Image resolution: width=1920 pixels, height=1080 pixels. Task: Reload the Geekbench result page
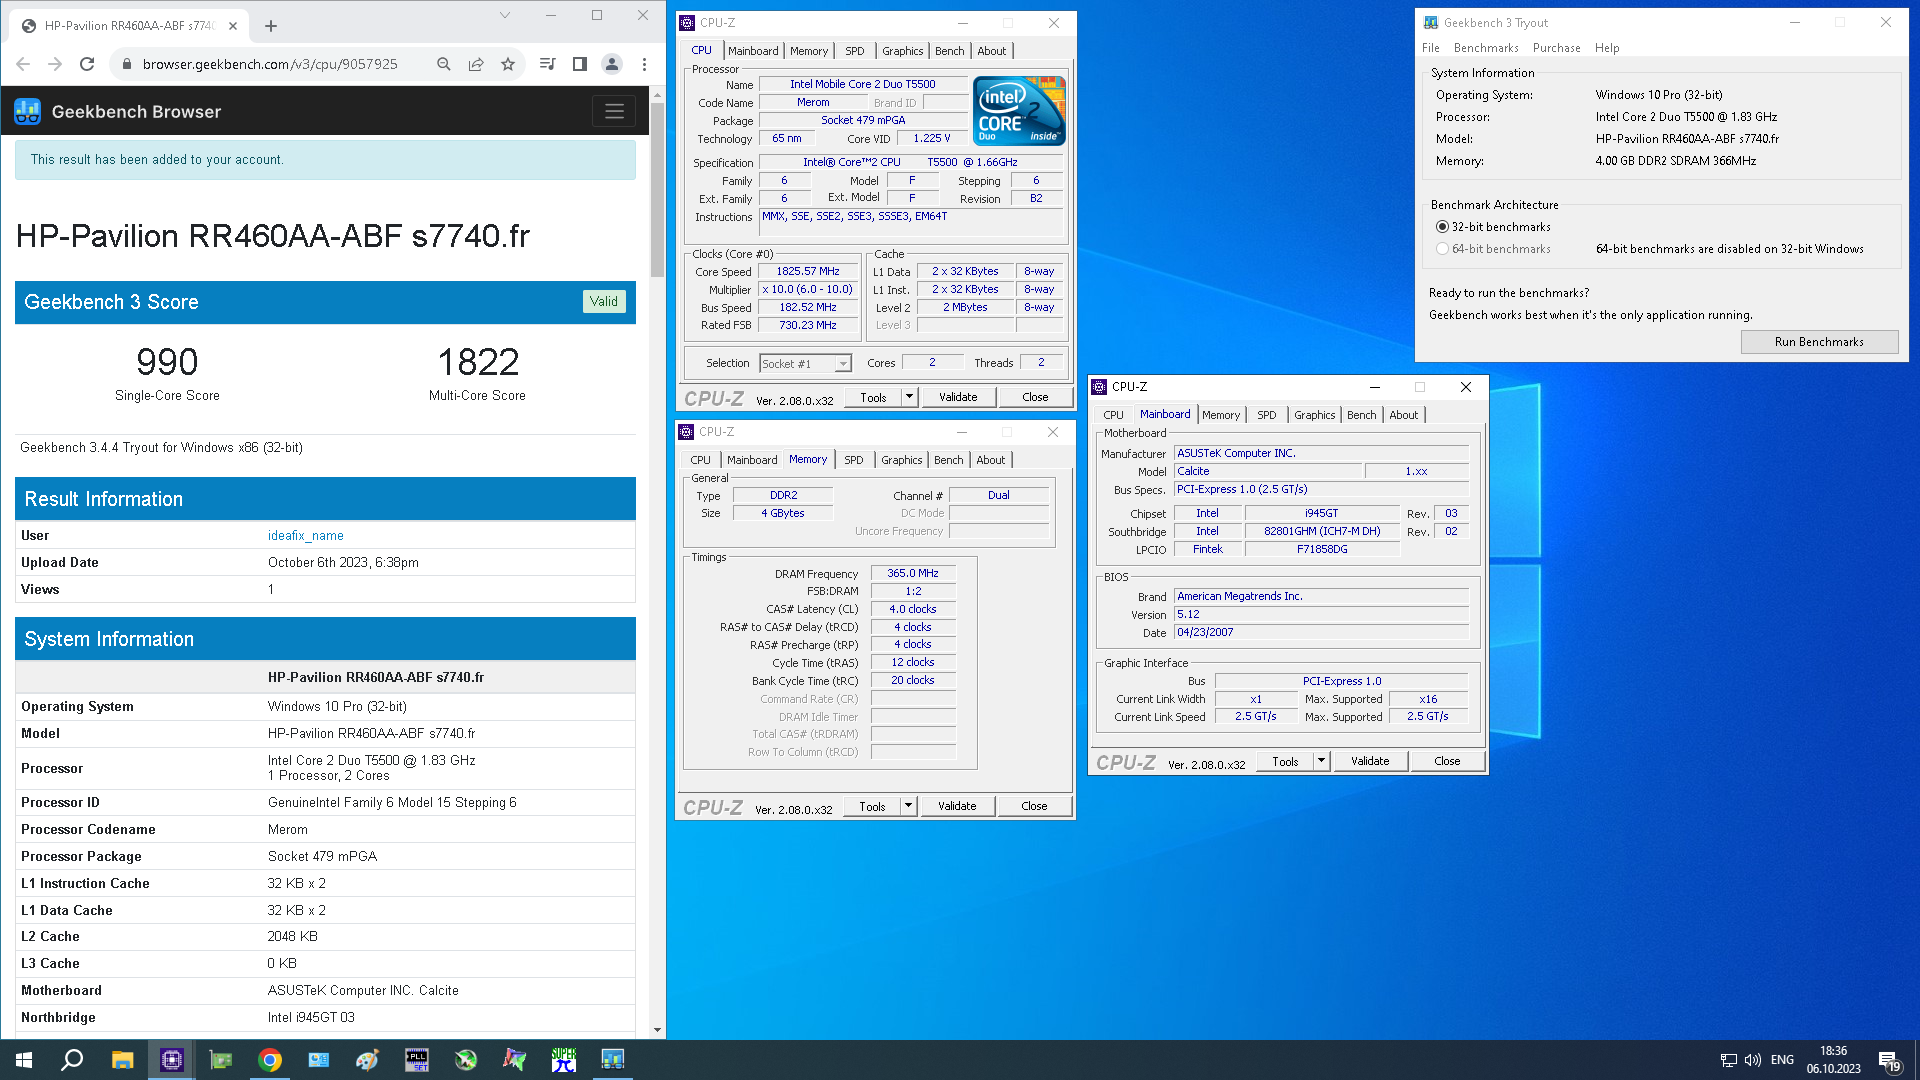point(87,64)
